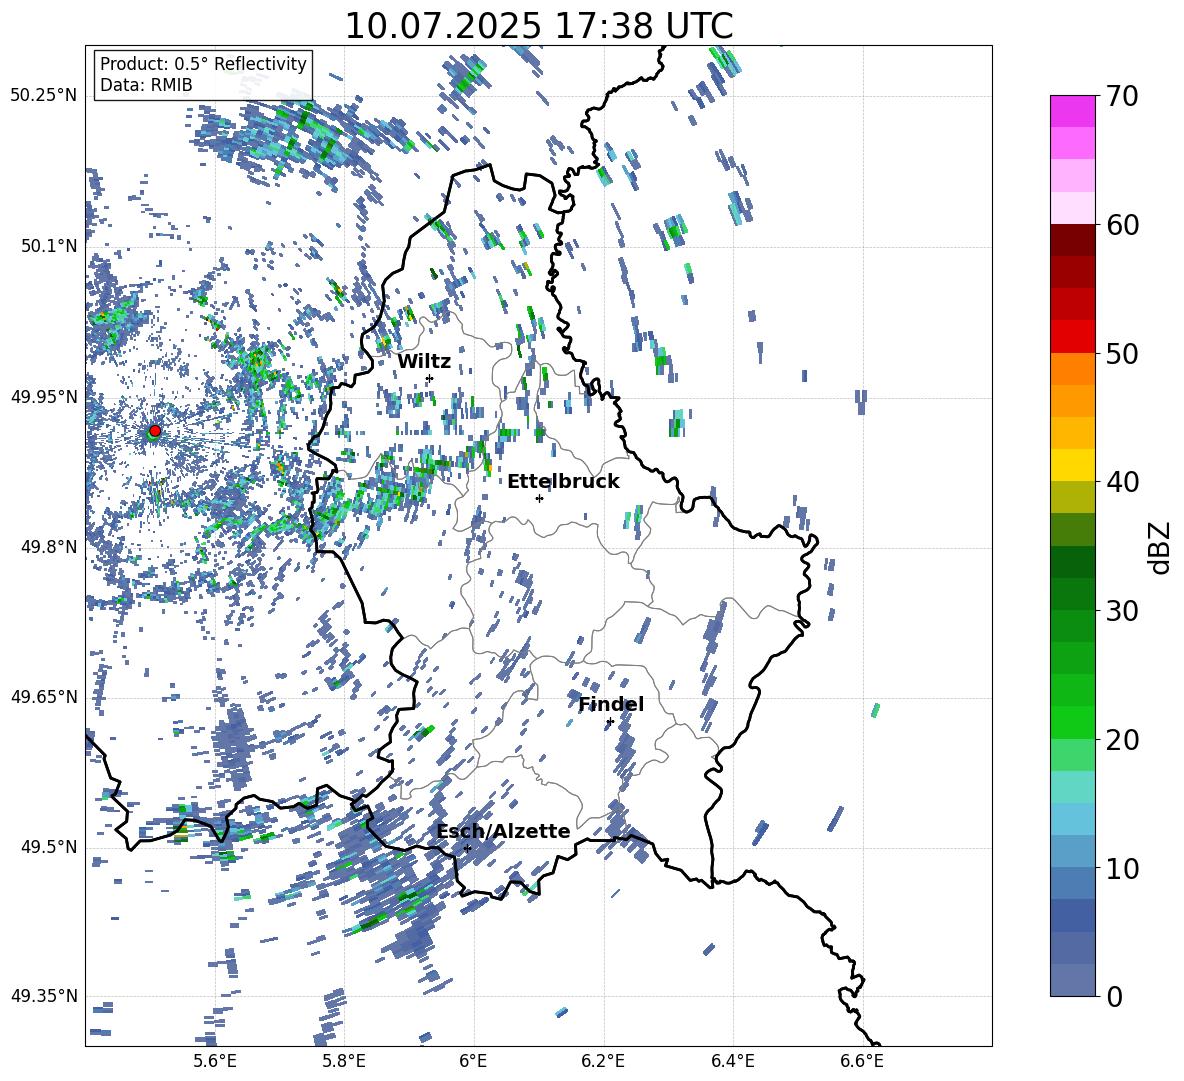Viewport: 1184px width, 1081px height.
Task: Click the 50.1°N latitude label
Action: point(48,246)
